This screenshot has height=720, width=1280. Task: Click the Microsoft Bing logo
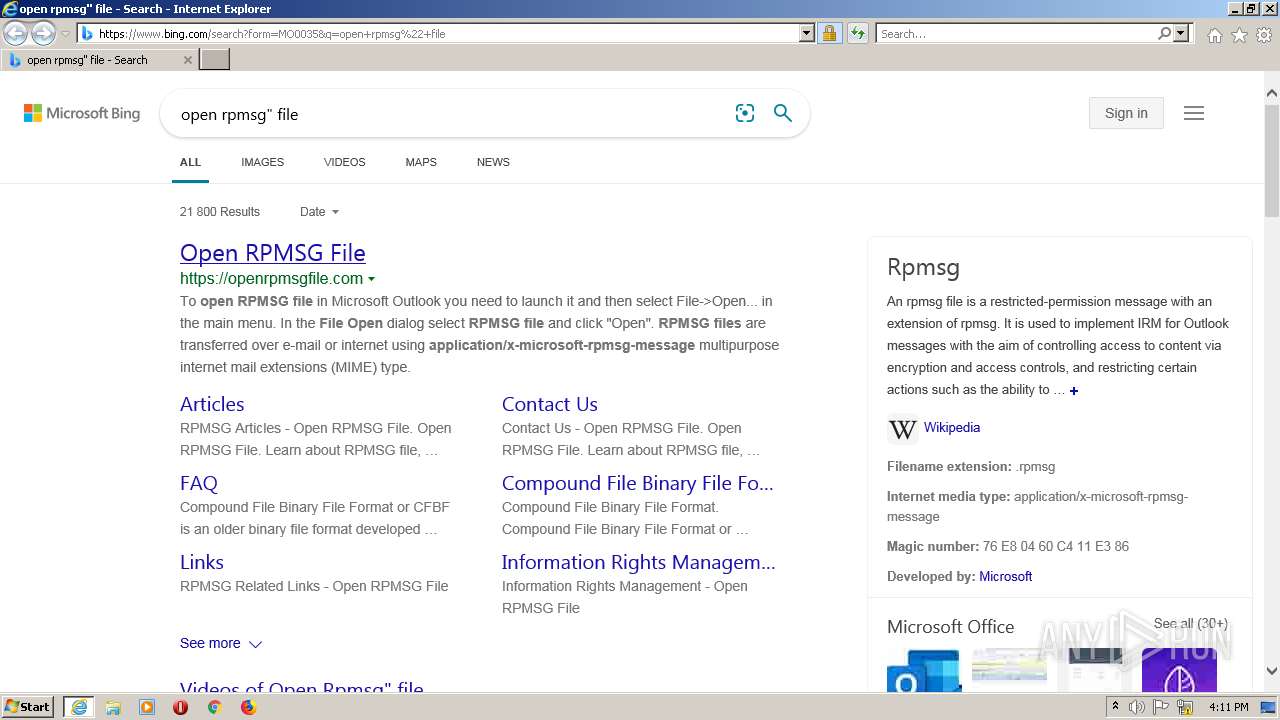(x=82, y=113)
